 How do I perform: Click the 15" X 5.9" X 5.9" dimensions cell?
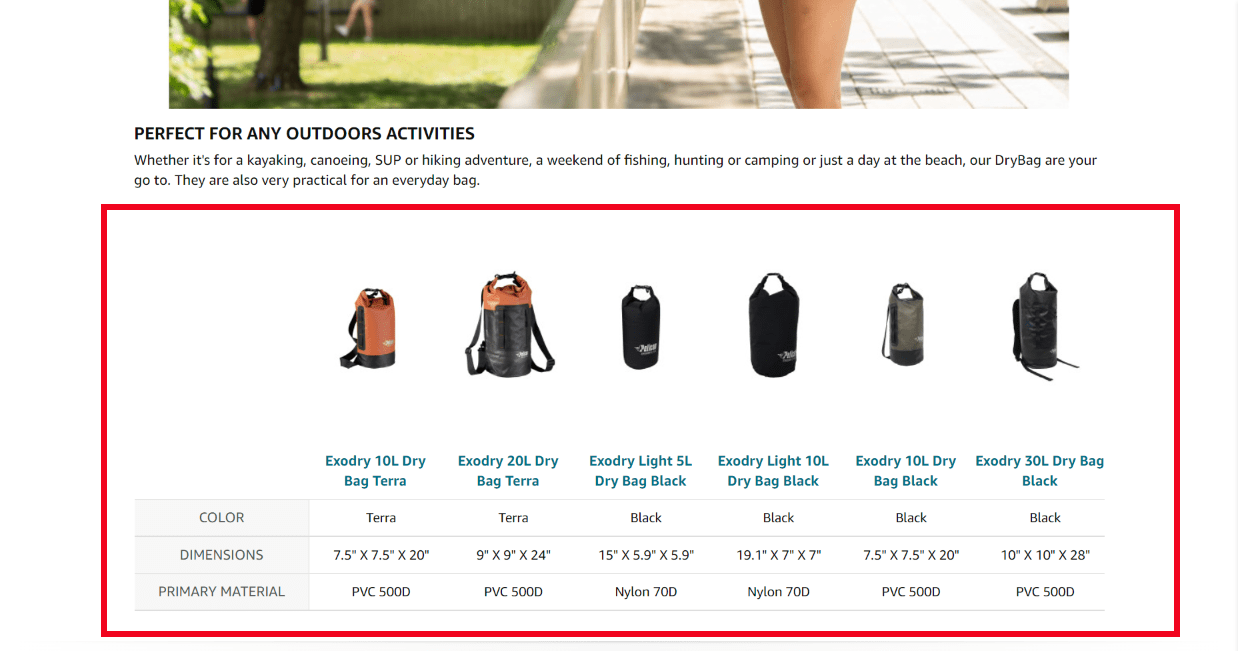pyautogui.click(x=646, y=555)
